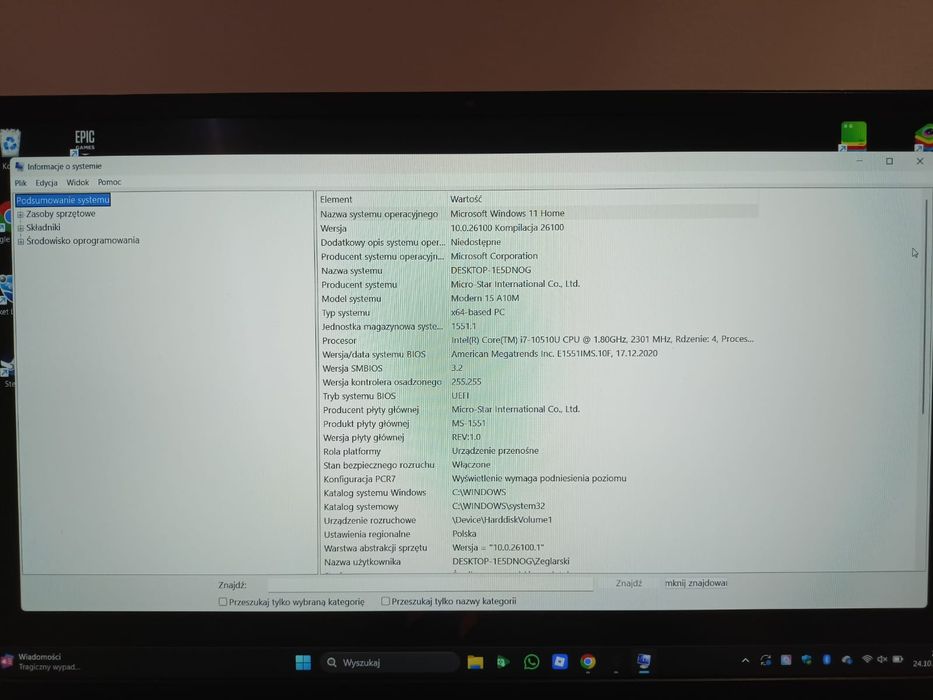Select the 'Model systemu' Modern 15 A10M row
The height and width of the screenshot is (700, 933).
click(538, 298)
